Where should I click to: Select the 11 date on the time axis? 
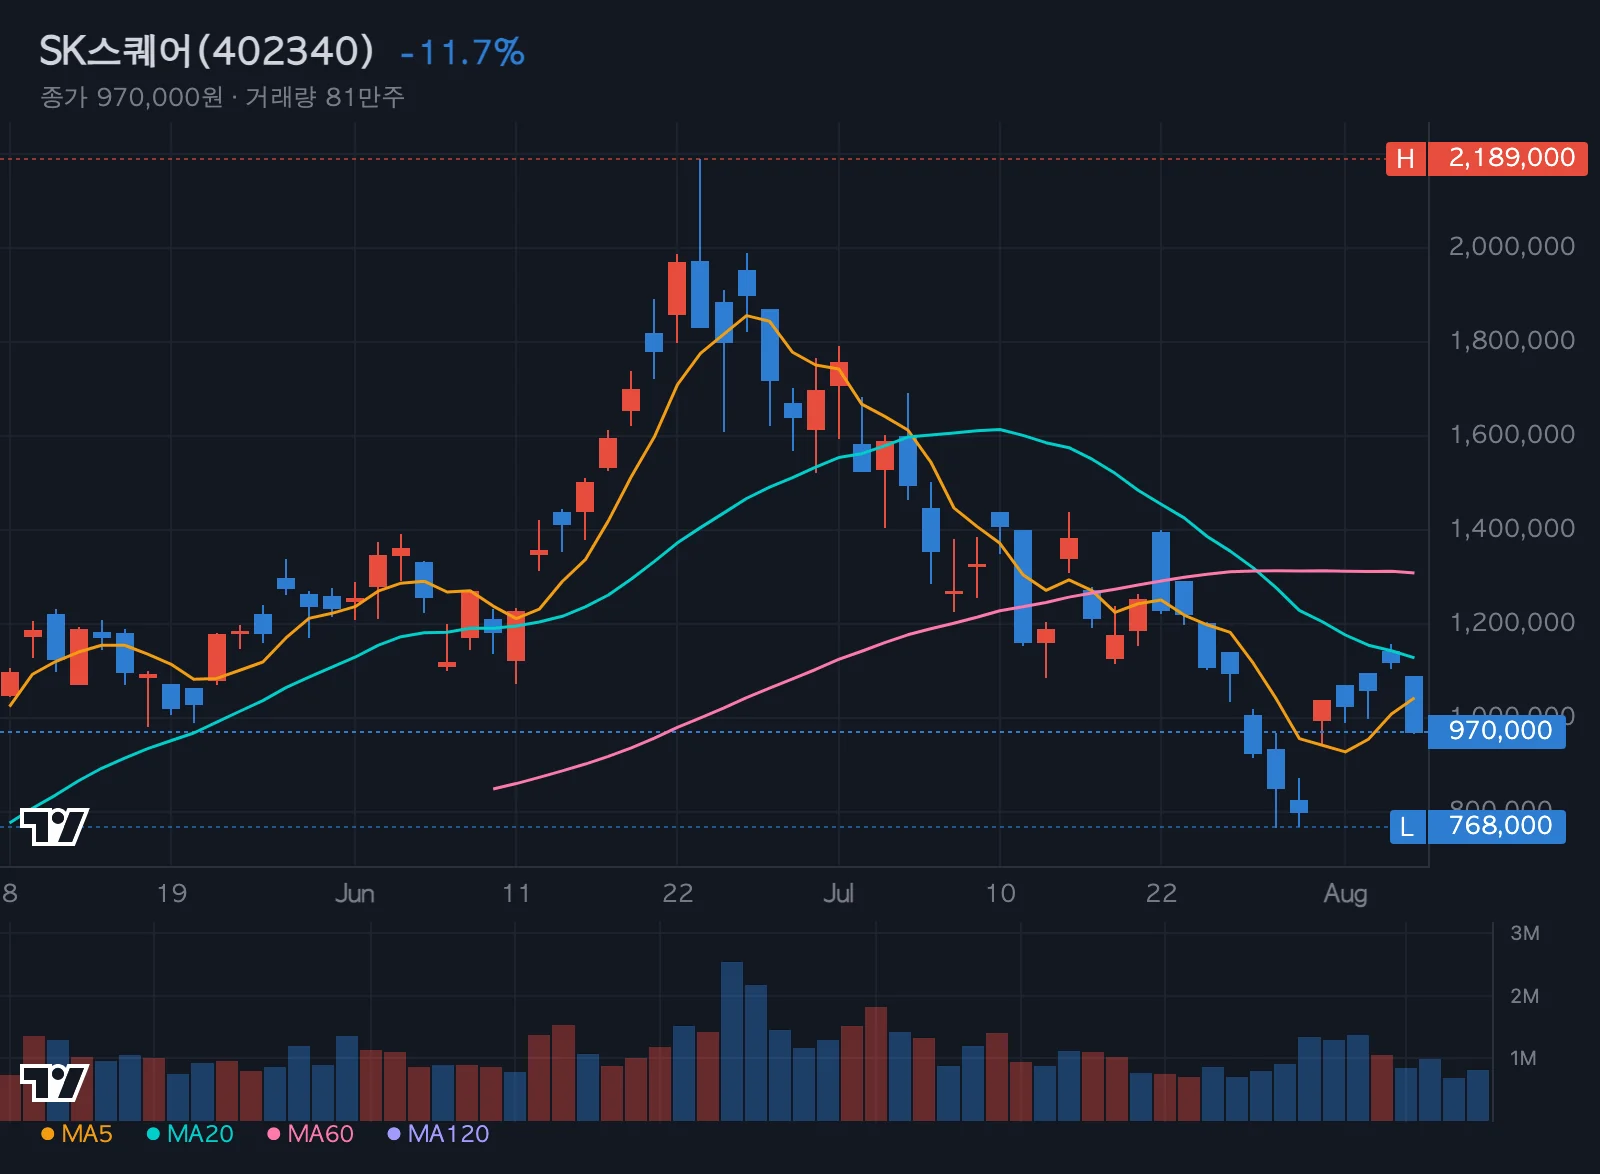(516, 893)
